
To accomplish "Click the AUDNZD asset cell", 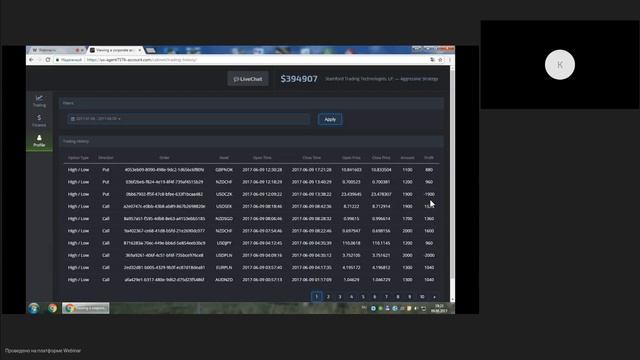I will point(224,280).
